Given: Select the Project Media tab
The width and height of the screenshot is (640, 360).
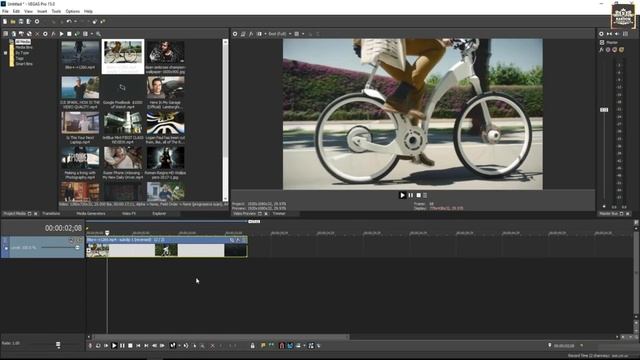Looking at the screenshot, I should coord(15,213).
